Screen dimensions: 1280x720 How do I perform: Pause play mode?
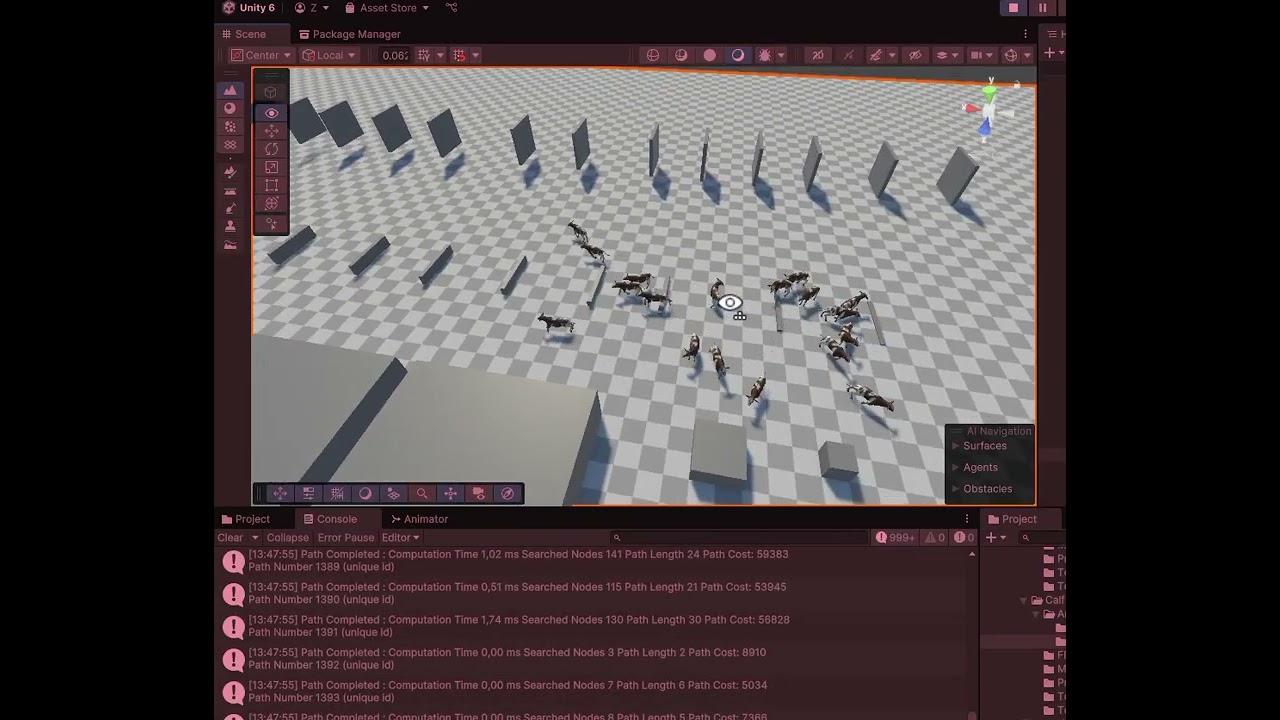tap(1042, 8)
